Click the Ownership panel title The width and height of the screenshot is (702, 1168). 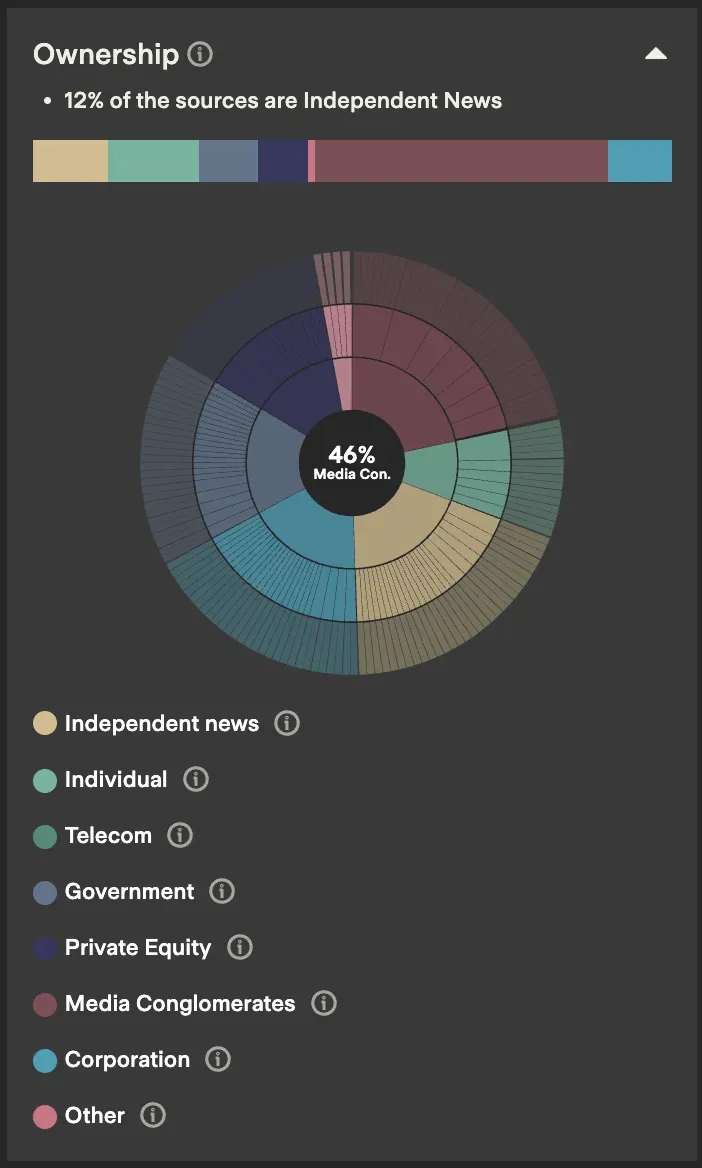(106, 54)
